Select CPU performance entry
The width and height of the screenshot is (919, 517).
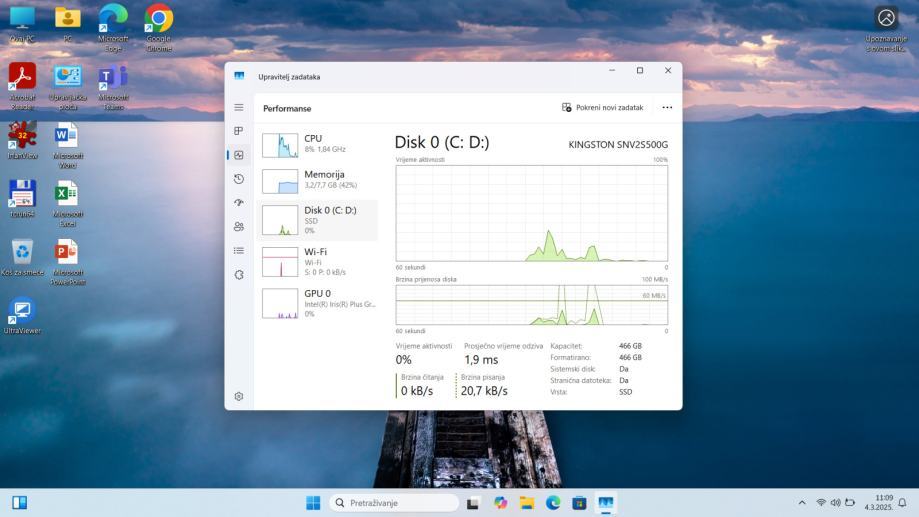pyautogui.click(x=317, y=145)
